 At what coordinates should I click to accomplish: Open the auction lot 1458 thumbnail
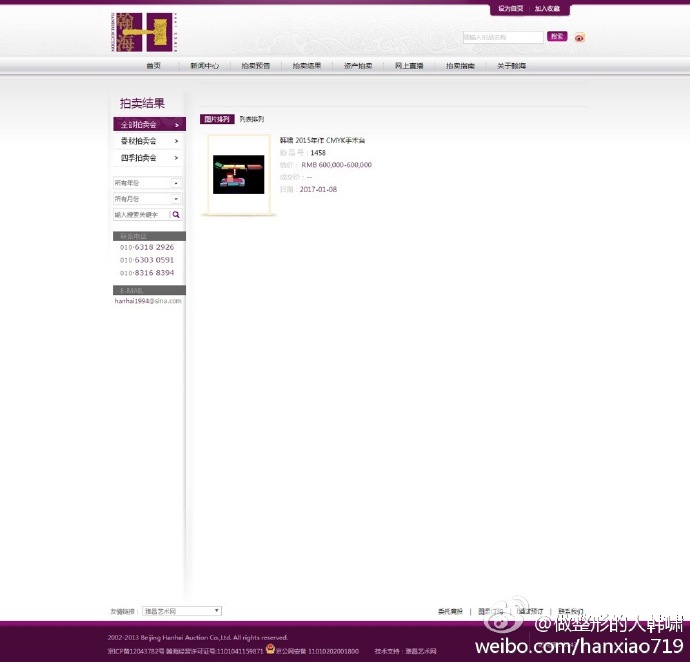(x=239, y=174)
